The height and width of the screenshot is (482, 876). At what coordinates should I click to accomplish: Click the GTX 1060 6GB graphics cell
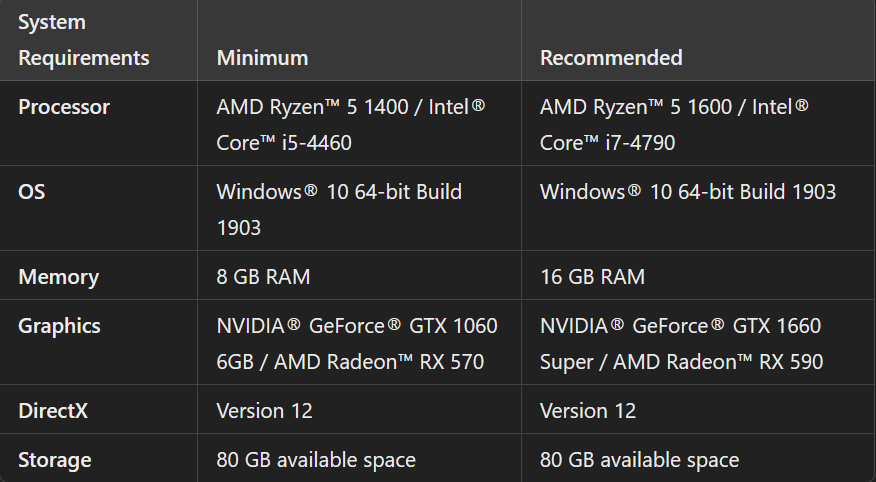357,343
